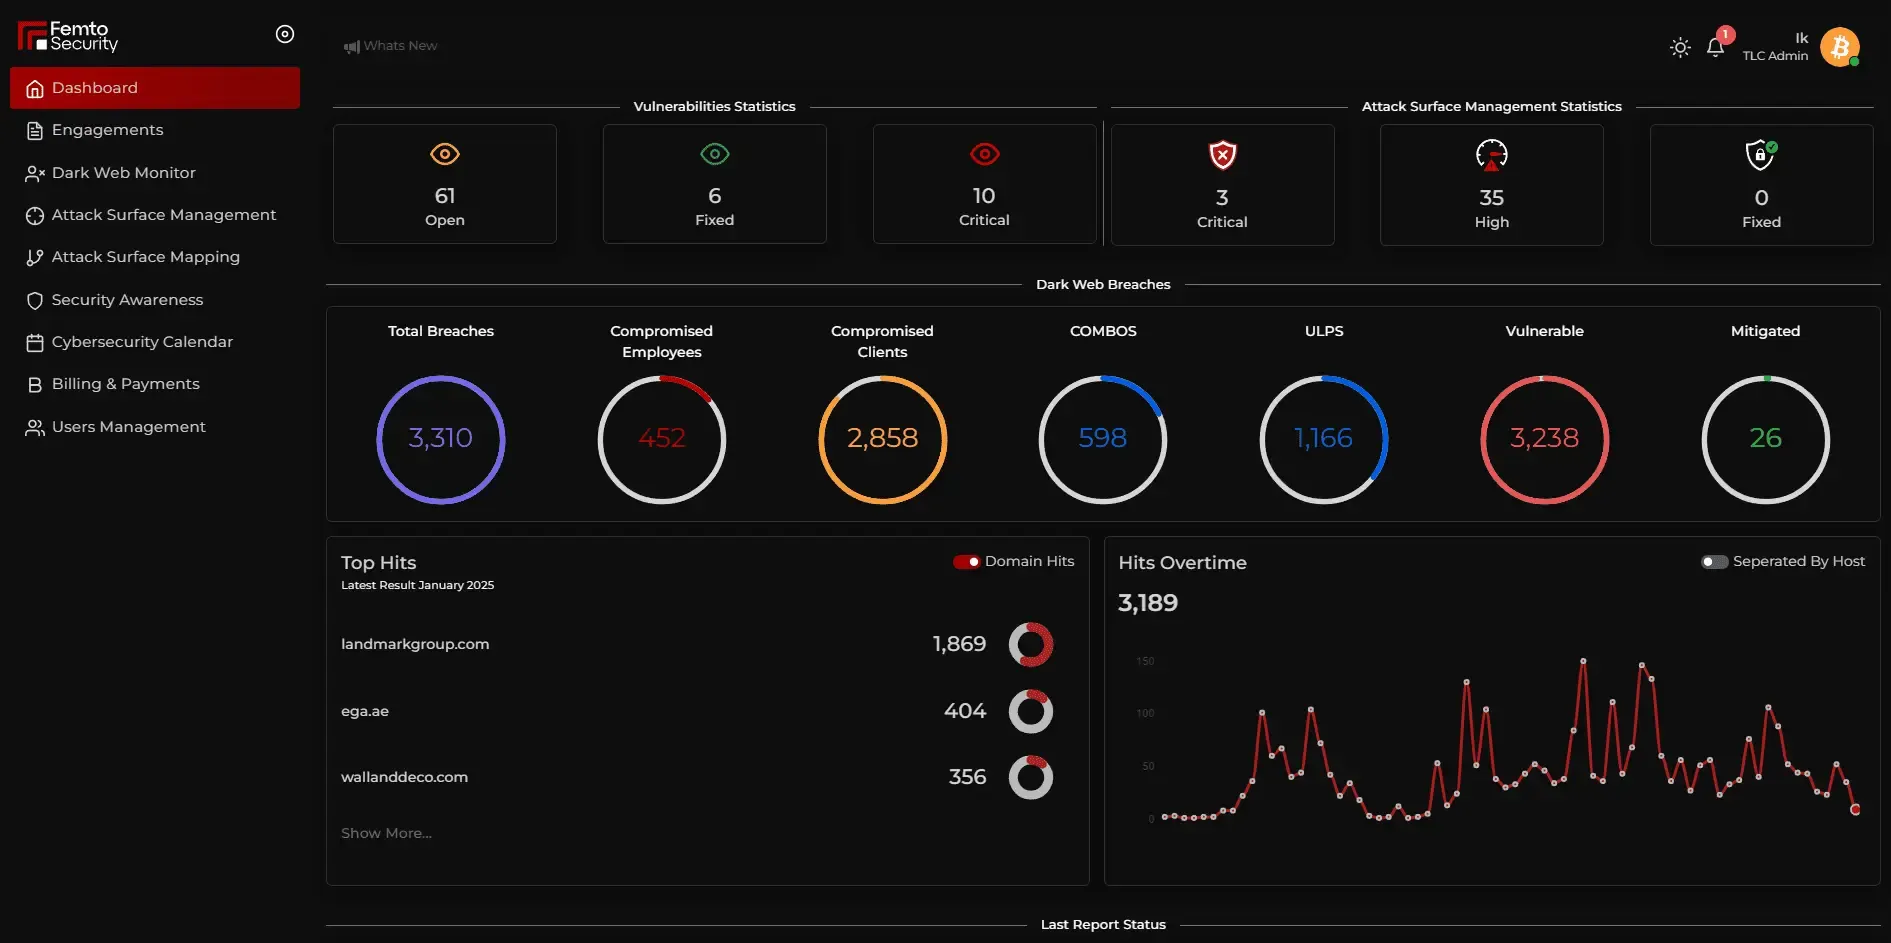Click the notification bell icon
Viewport: 1891px width, 943px height.
coord(1714,46)
